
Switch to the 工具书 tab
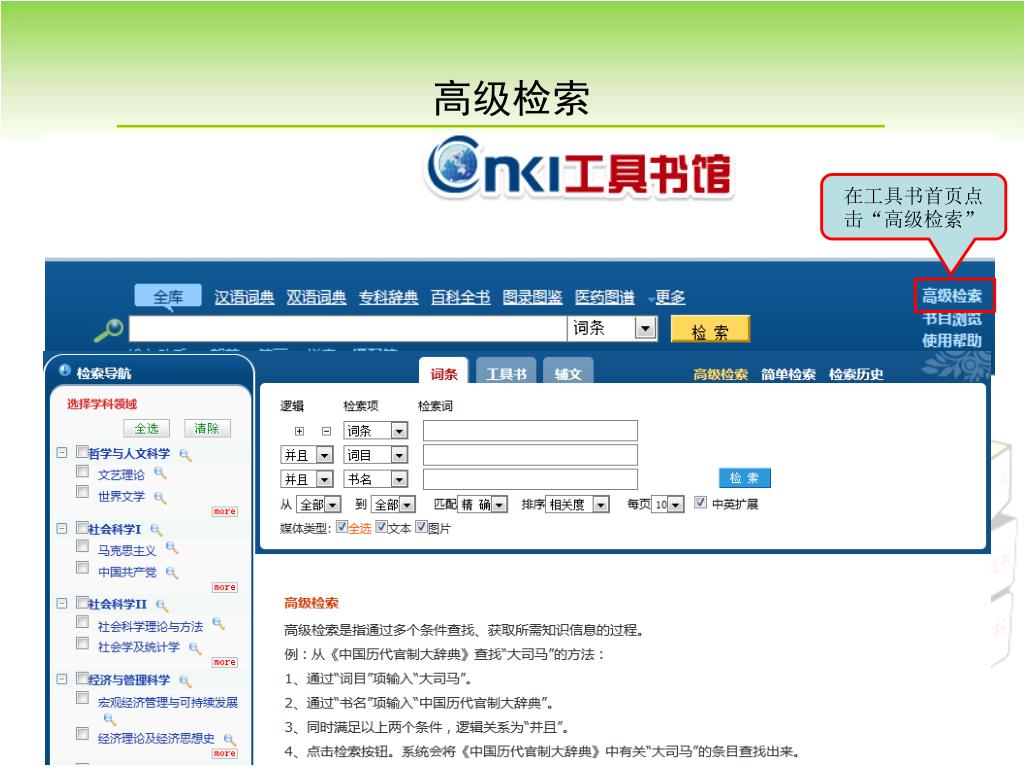(x=506, y=373)
